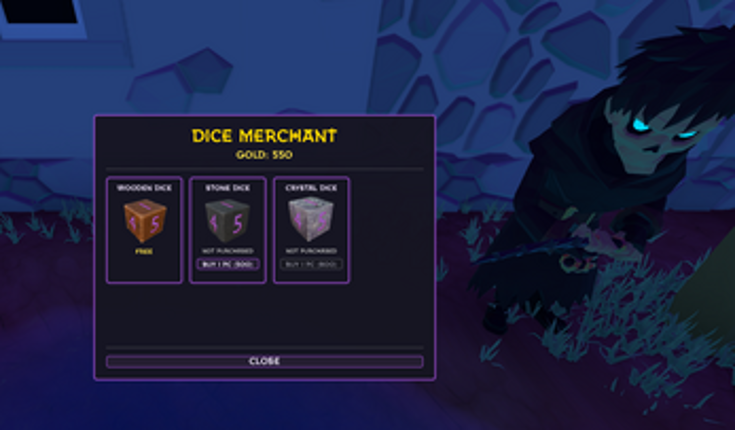Viewport: 735px width, 430px height.
Task: Close the Dice Merchant window
Action: (265, 361)
